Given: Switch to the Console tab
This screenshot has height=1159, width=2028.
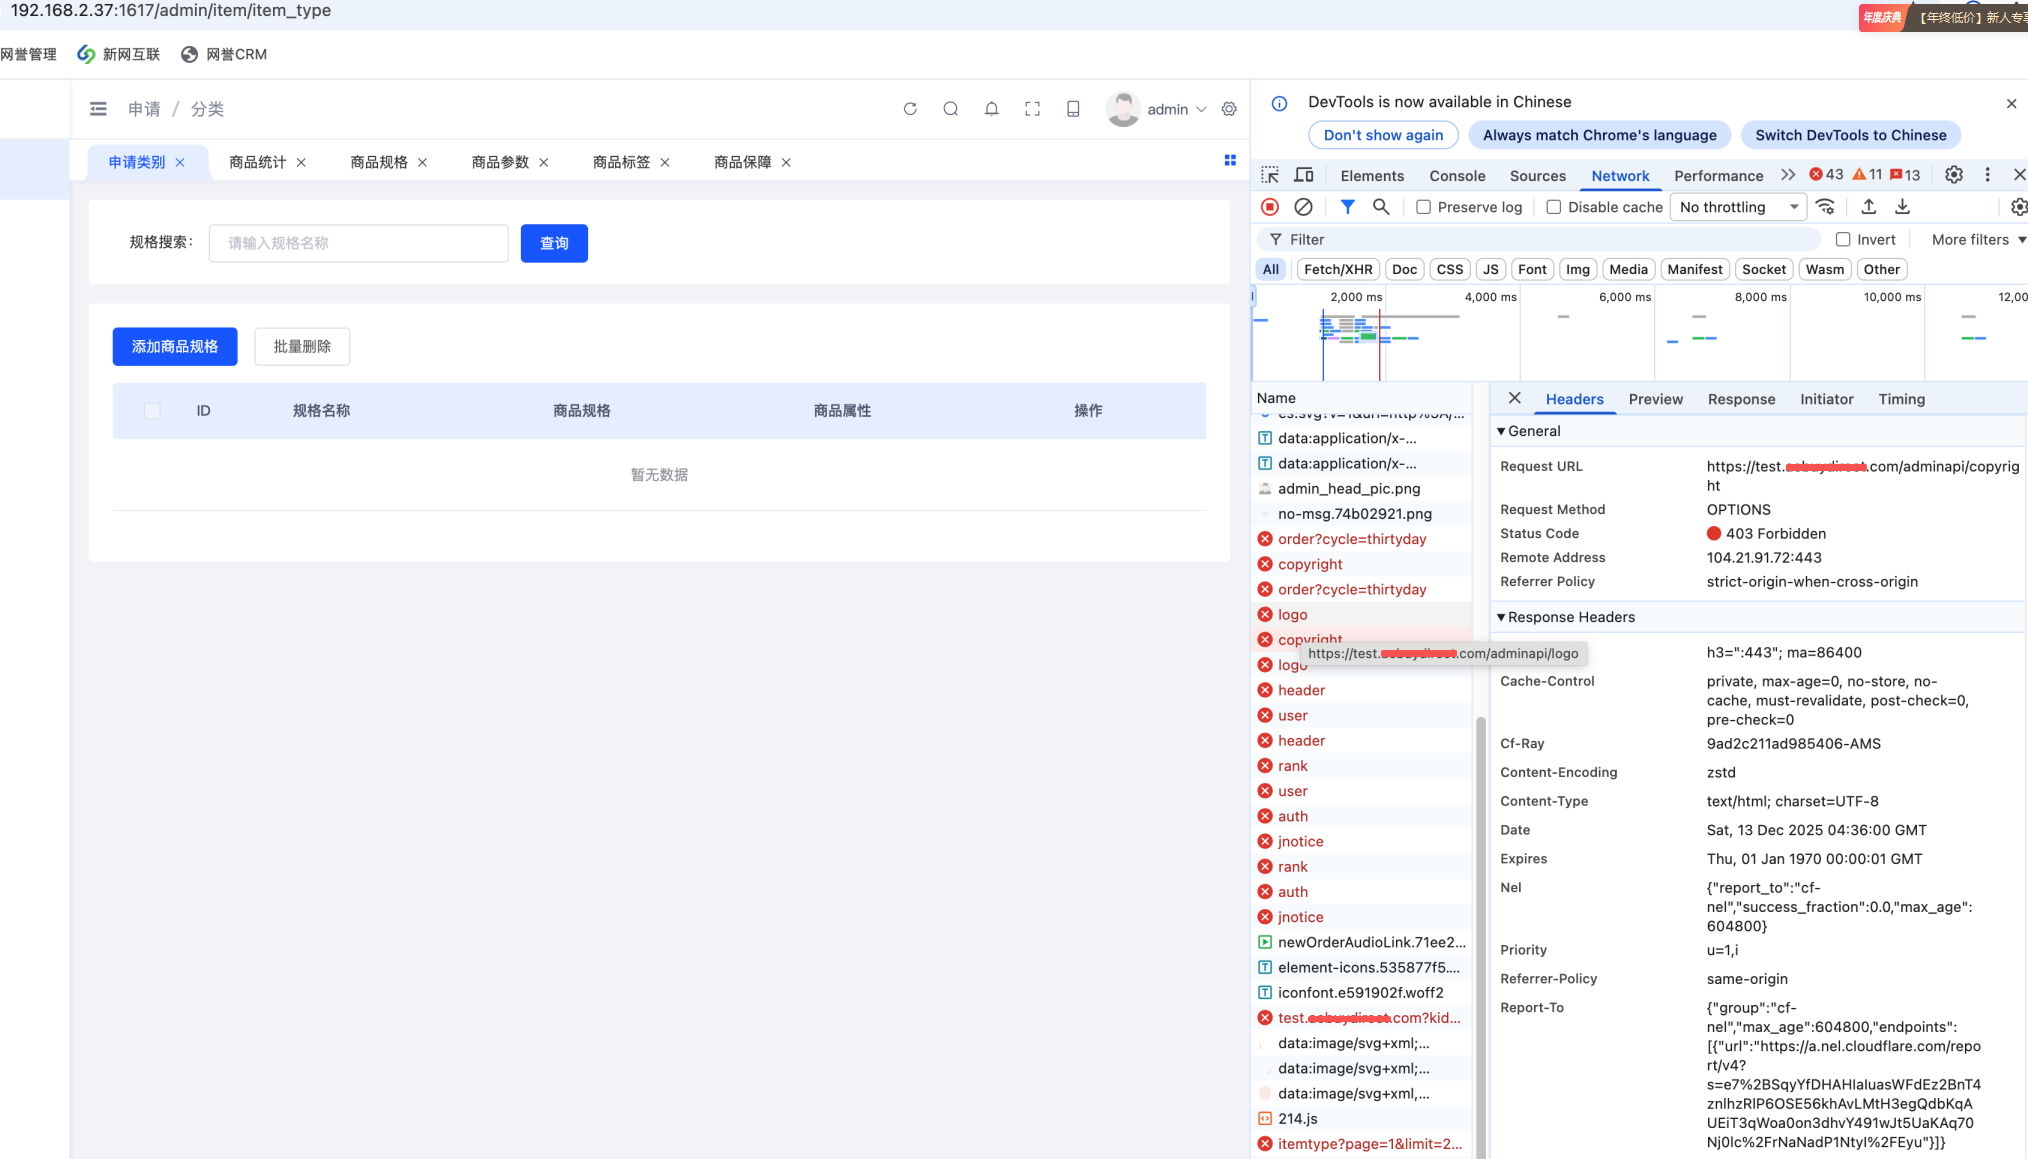Looking at the screenshot, I should (1456, 176).
